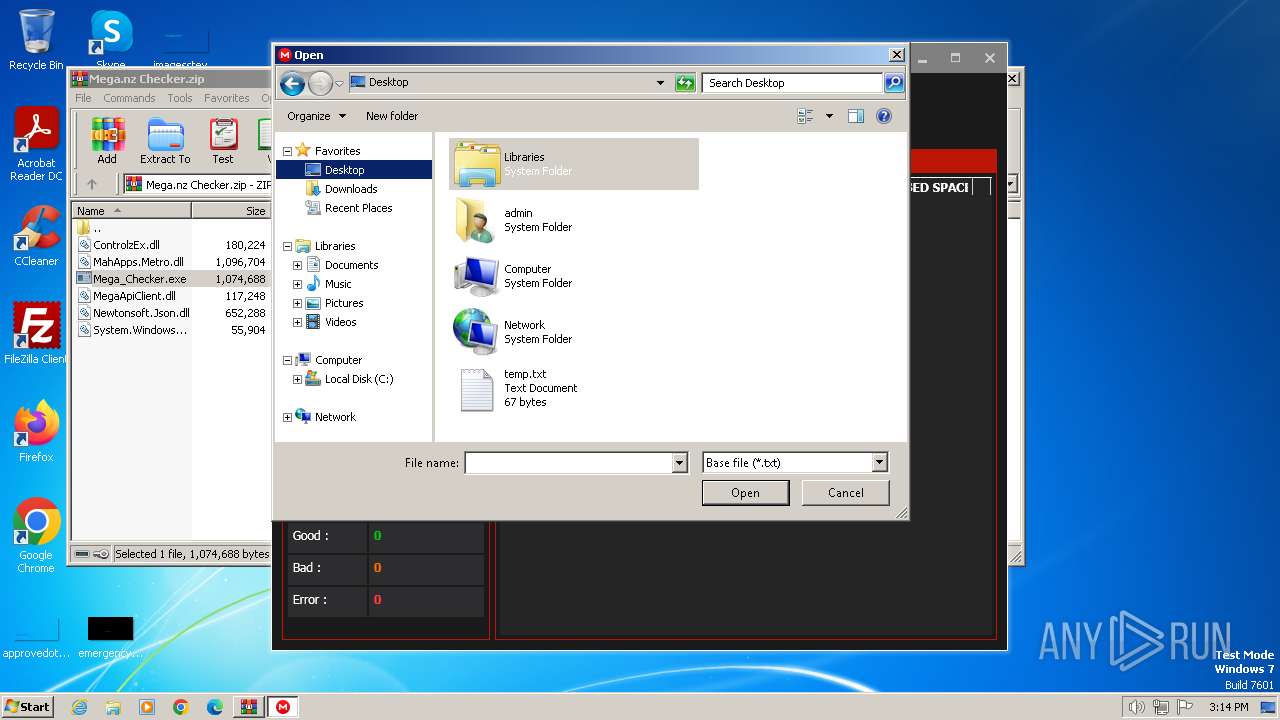This screenshot has width=1280, height=720.
Task: Expand the Network tree node
Action: pos(288,417)
